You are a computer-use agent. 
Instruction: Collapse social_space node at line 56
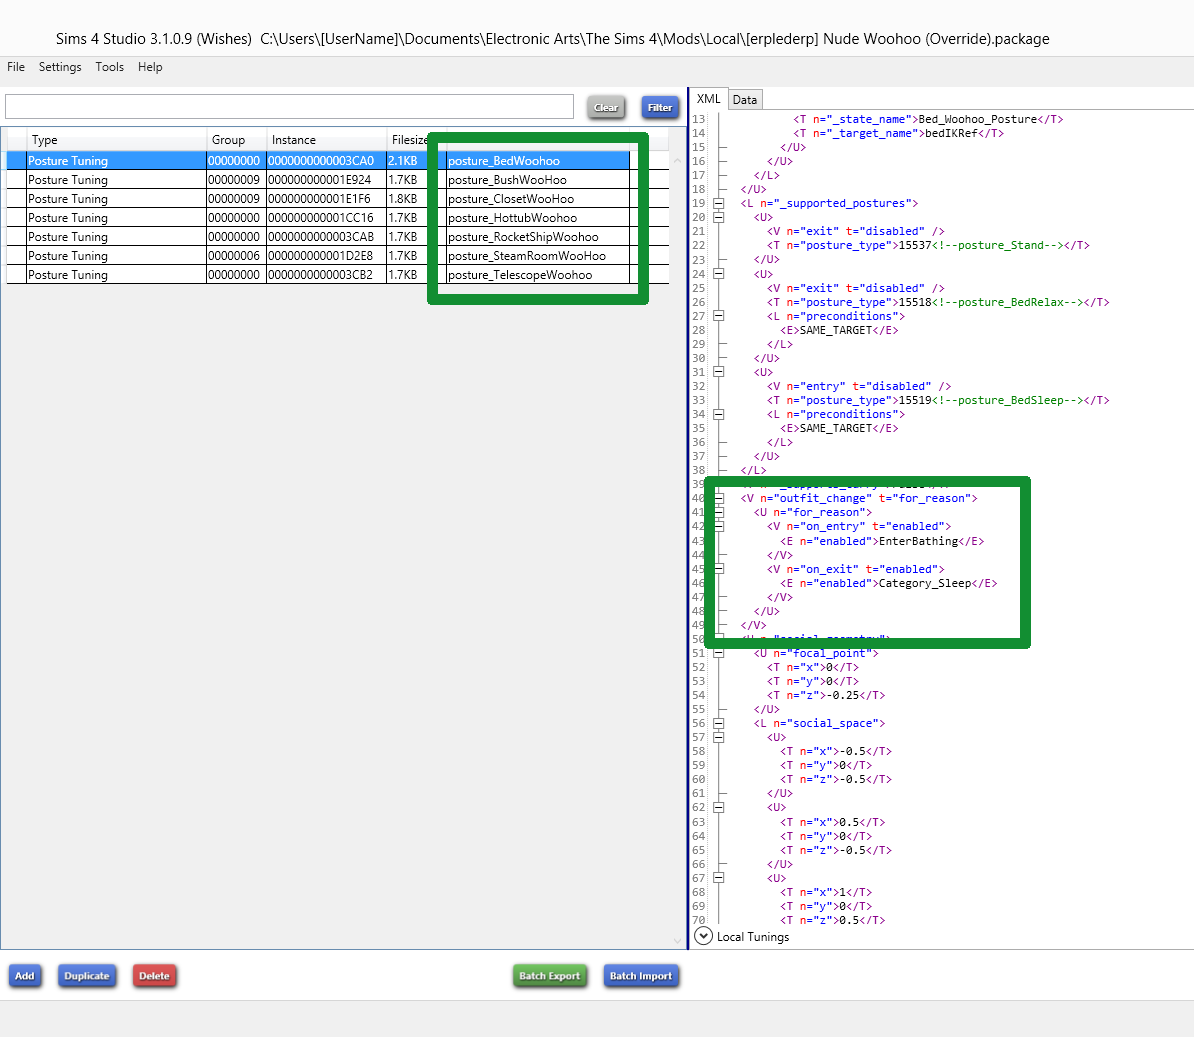[x=718, y=723]
